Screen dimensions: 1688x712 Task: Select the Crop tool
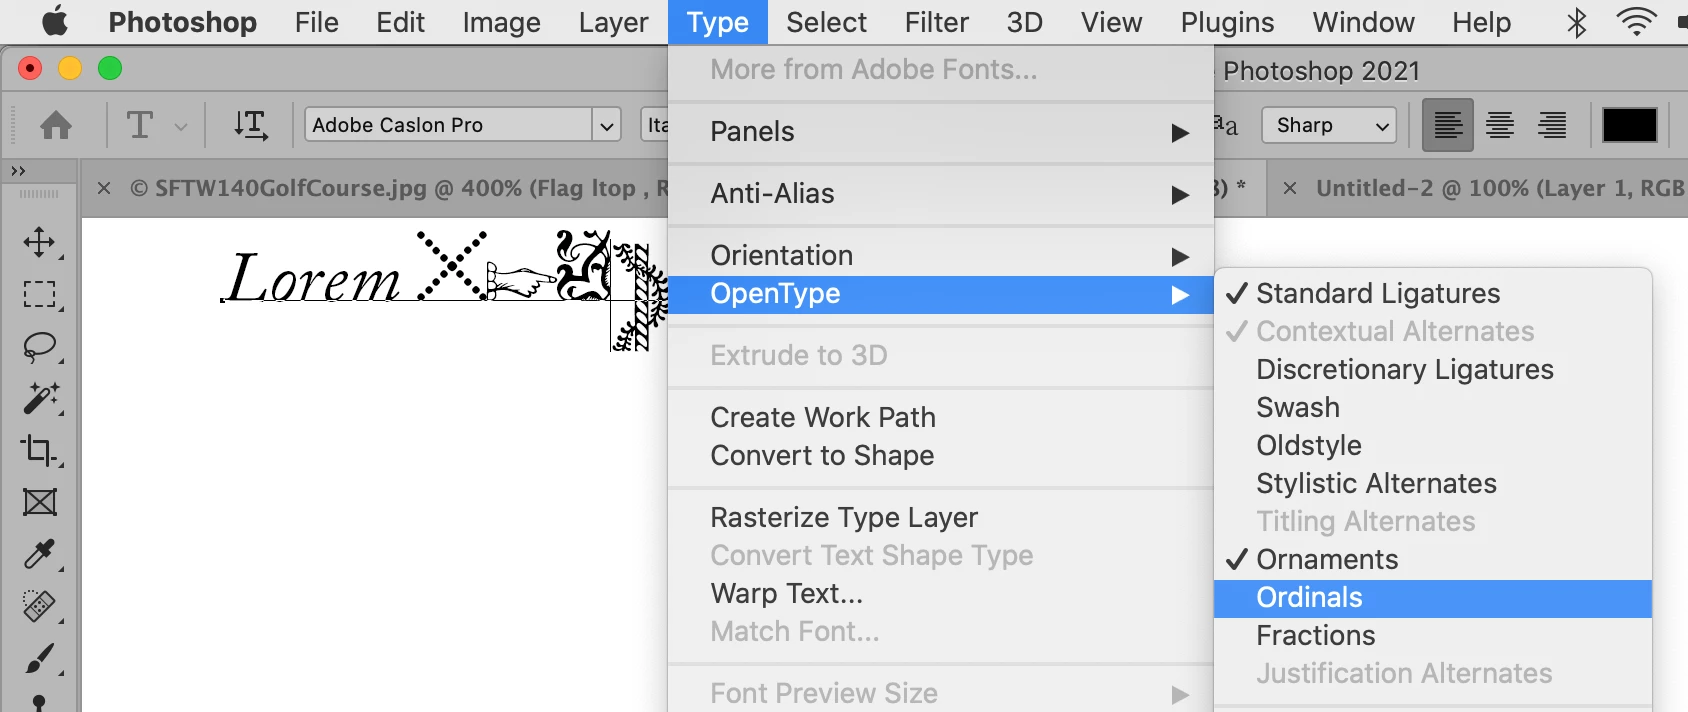[39, 450]
